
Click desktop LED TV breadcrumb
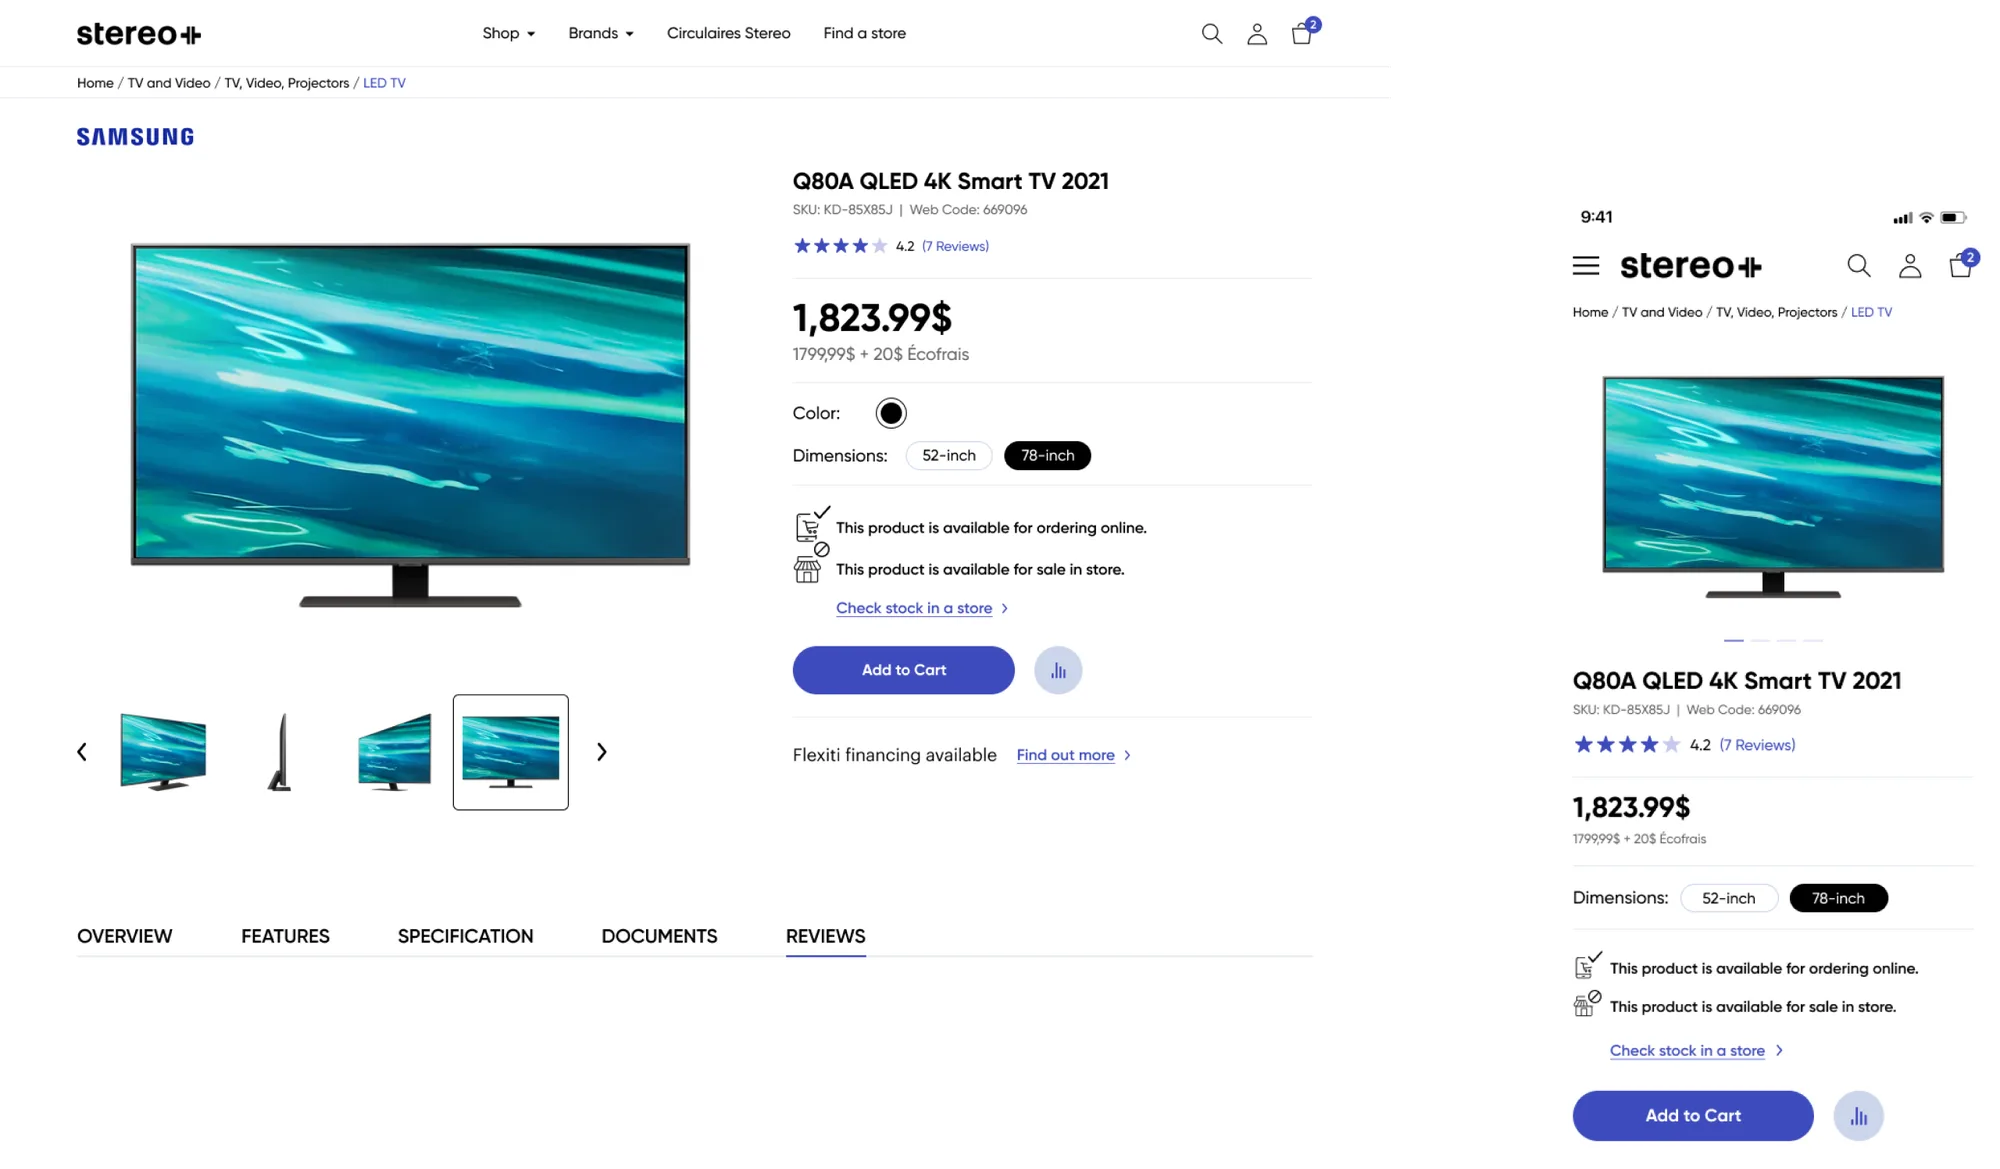pos(384,83)
